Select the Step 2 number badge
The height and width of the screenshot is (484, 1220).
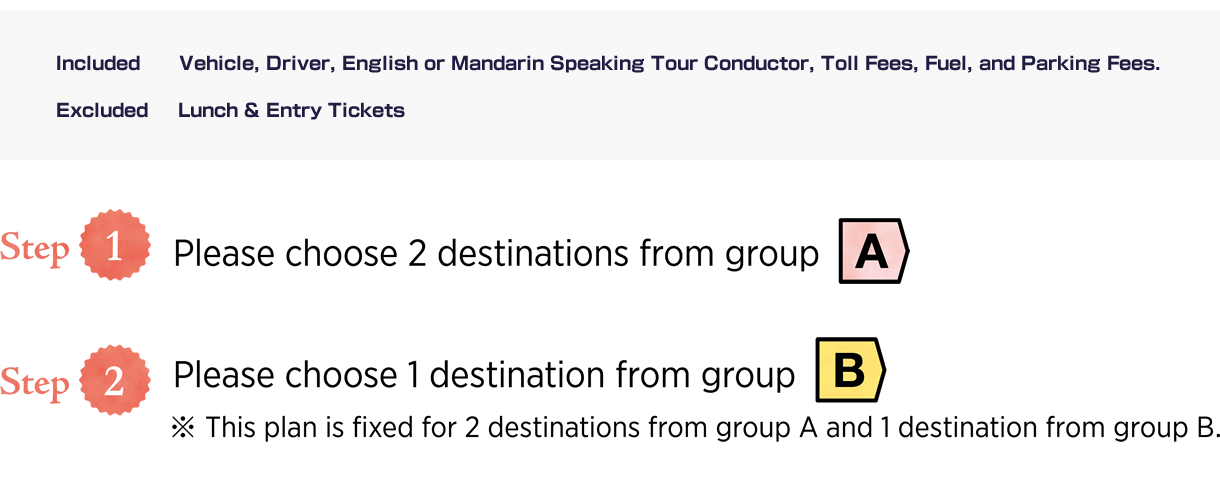pos(115,381)
